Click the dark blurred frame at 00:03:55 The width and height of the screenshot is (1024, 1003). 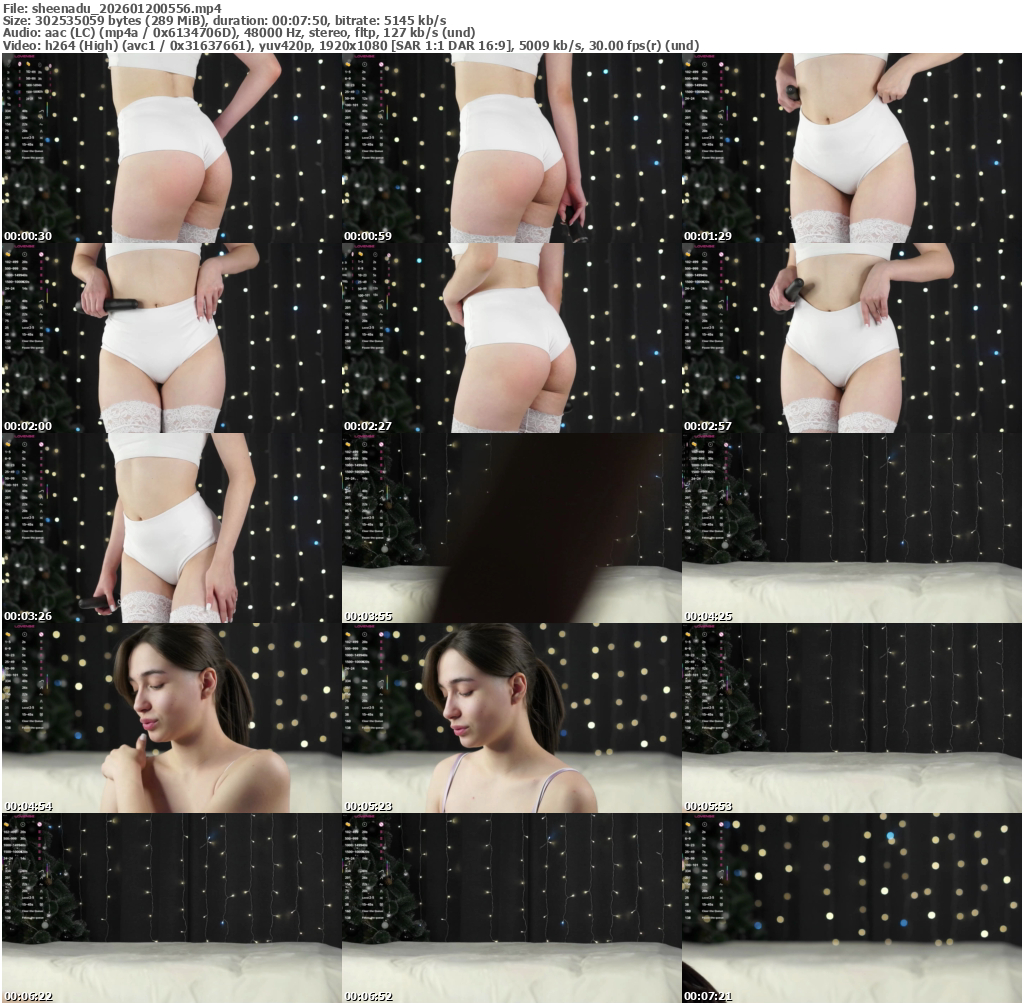click(511, 528)
